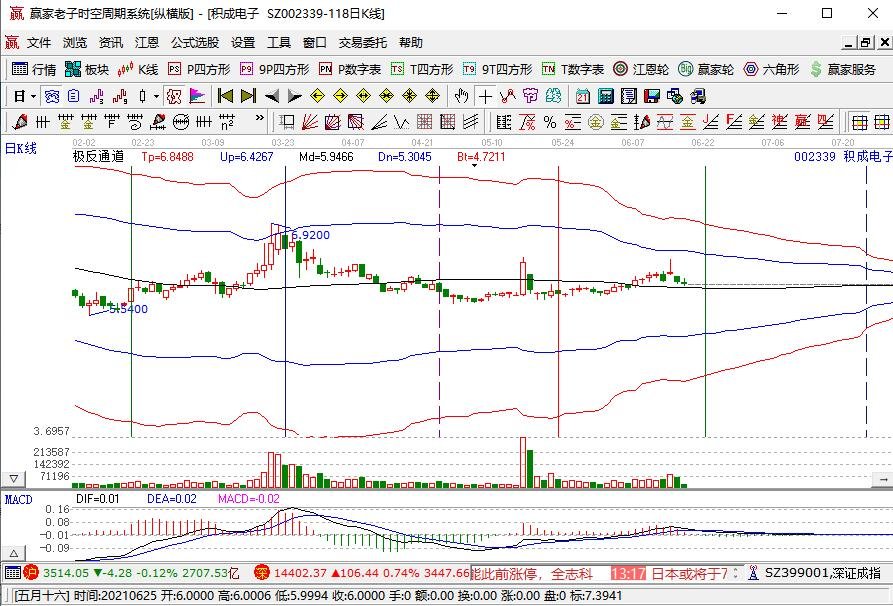Expand the candlestick style dropdown arrow
The width and height of the screenshot is (893, 606).
[x=156, y=96]
